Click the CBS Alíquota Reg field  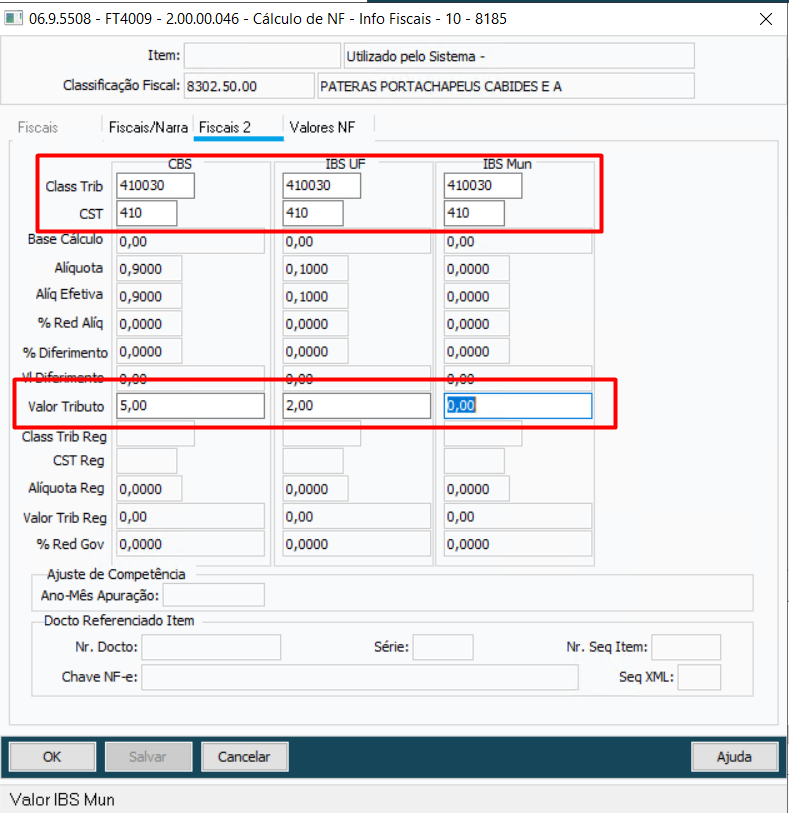pyautogui.click(x=149, y=488)
